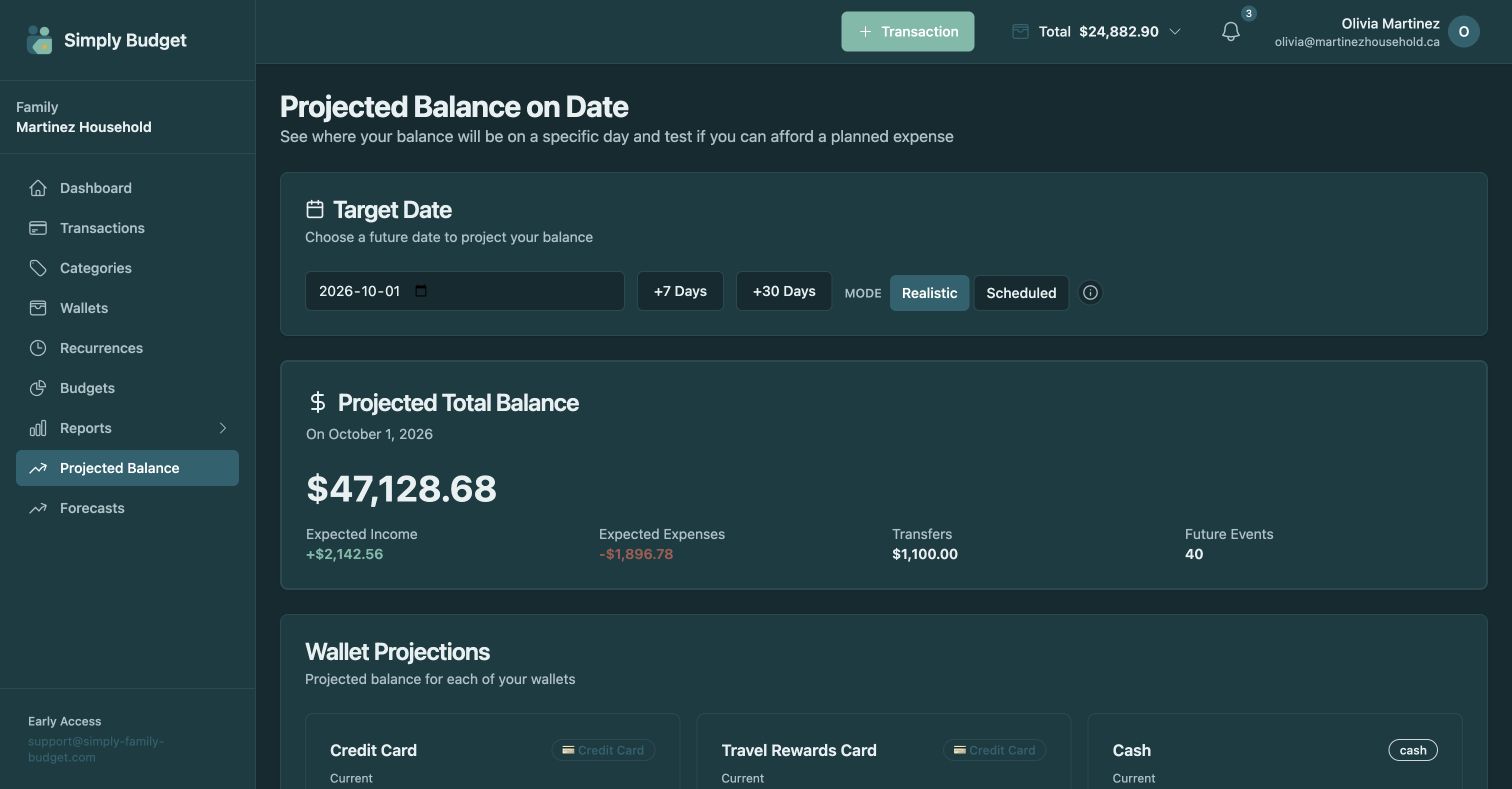Expand the Total balance dropdown chevron
The image size is (1512, 789).
(1175, 32)
